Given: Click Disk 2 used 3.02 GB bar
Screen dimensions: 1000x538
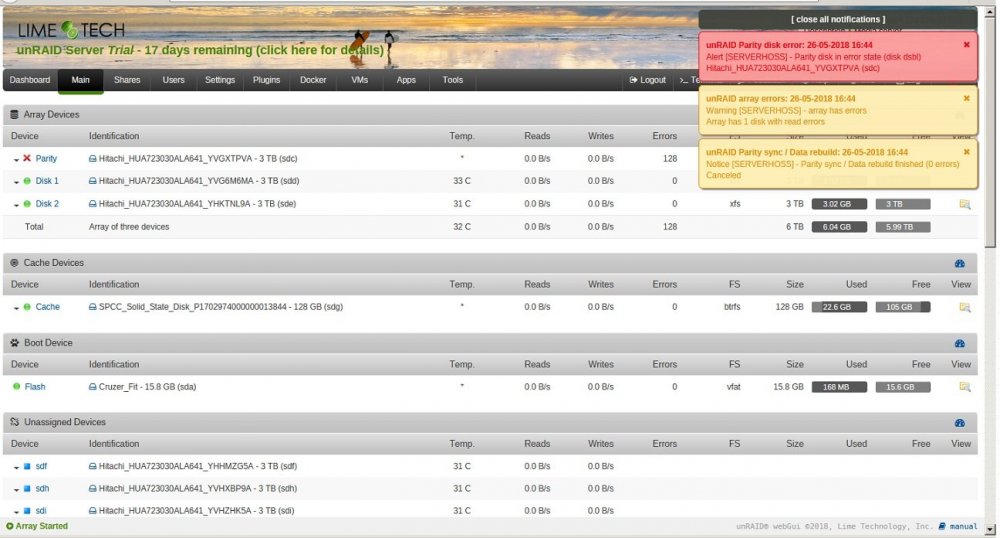Looking at the screenshot, I should [x=839, y=204].
